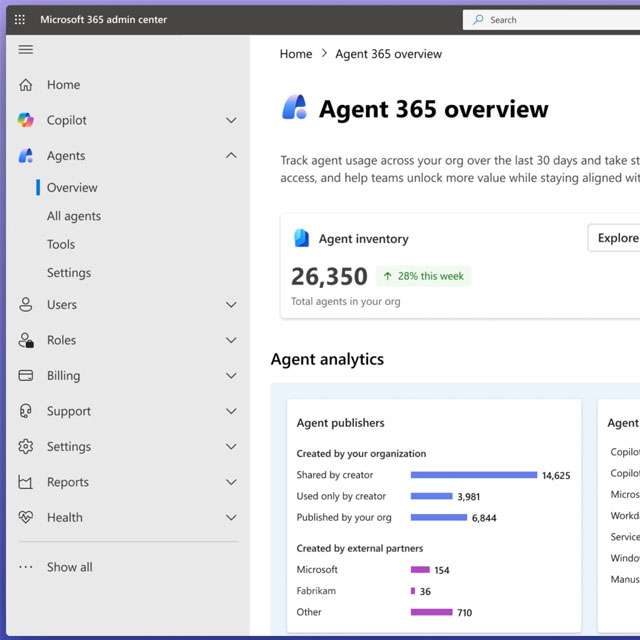Click the purple Other bar
The height and width of the screenshot is (640, 640).
pos(431,612)
